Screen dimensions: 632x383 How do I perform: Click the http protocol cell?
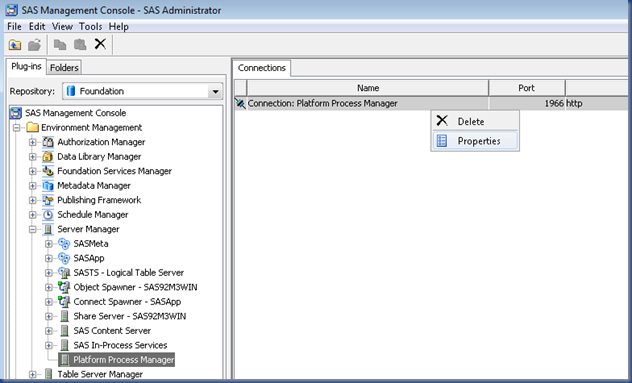tap(574, 104)
